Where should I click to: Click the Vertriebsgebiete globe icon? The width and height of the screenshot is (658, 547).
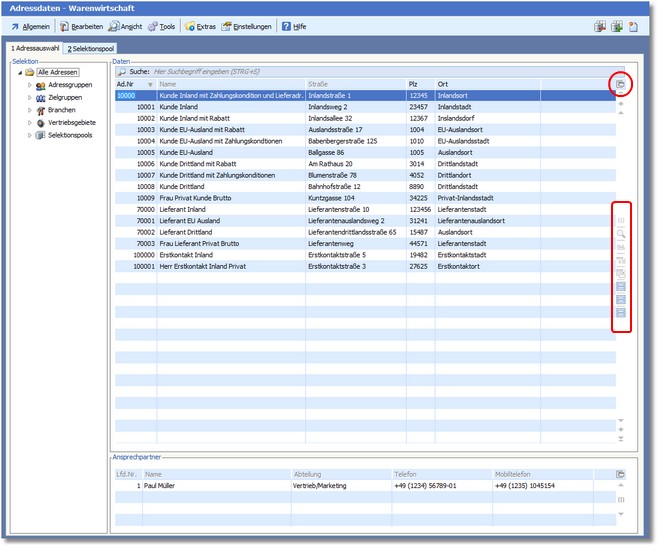(x=41, y=122)
